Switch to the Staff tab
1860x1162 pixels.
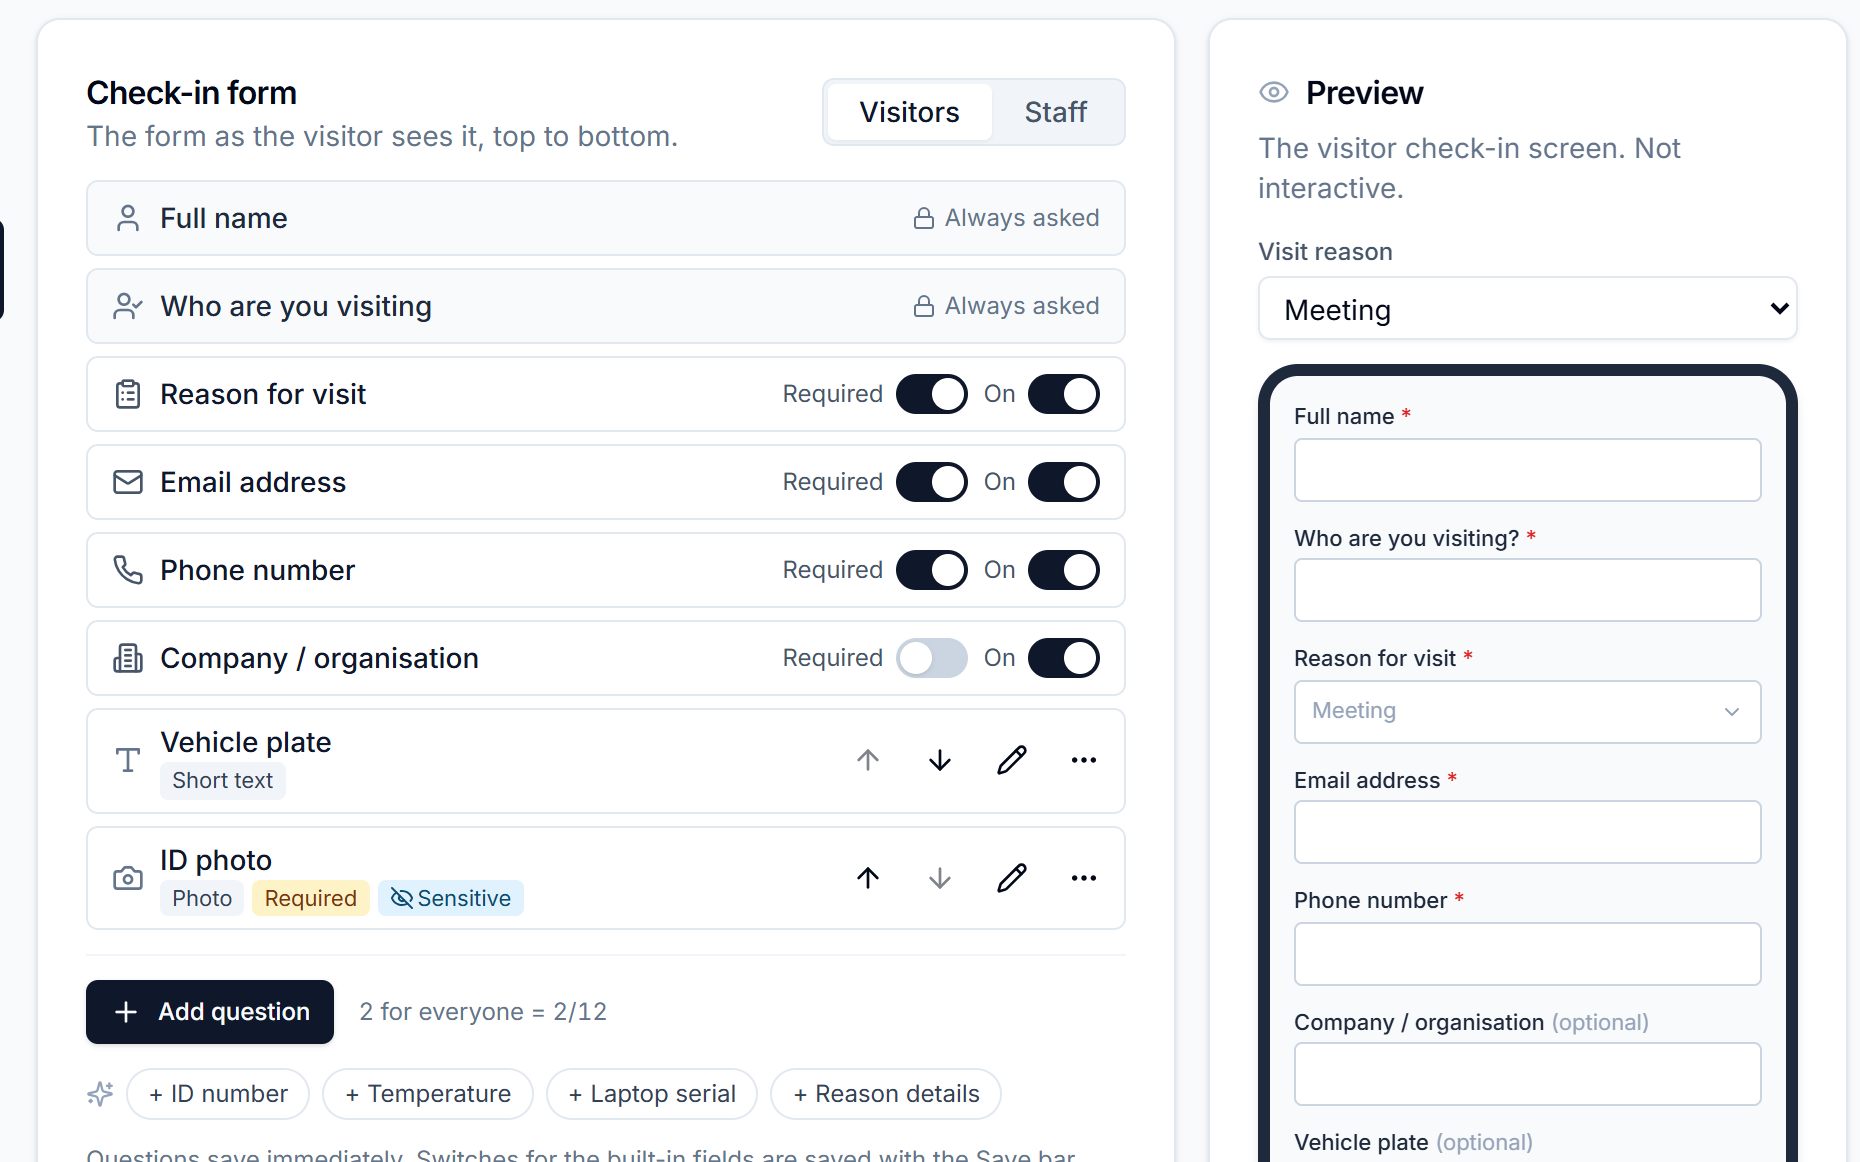(1055, 112)
